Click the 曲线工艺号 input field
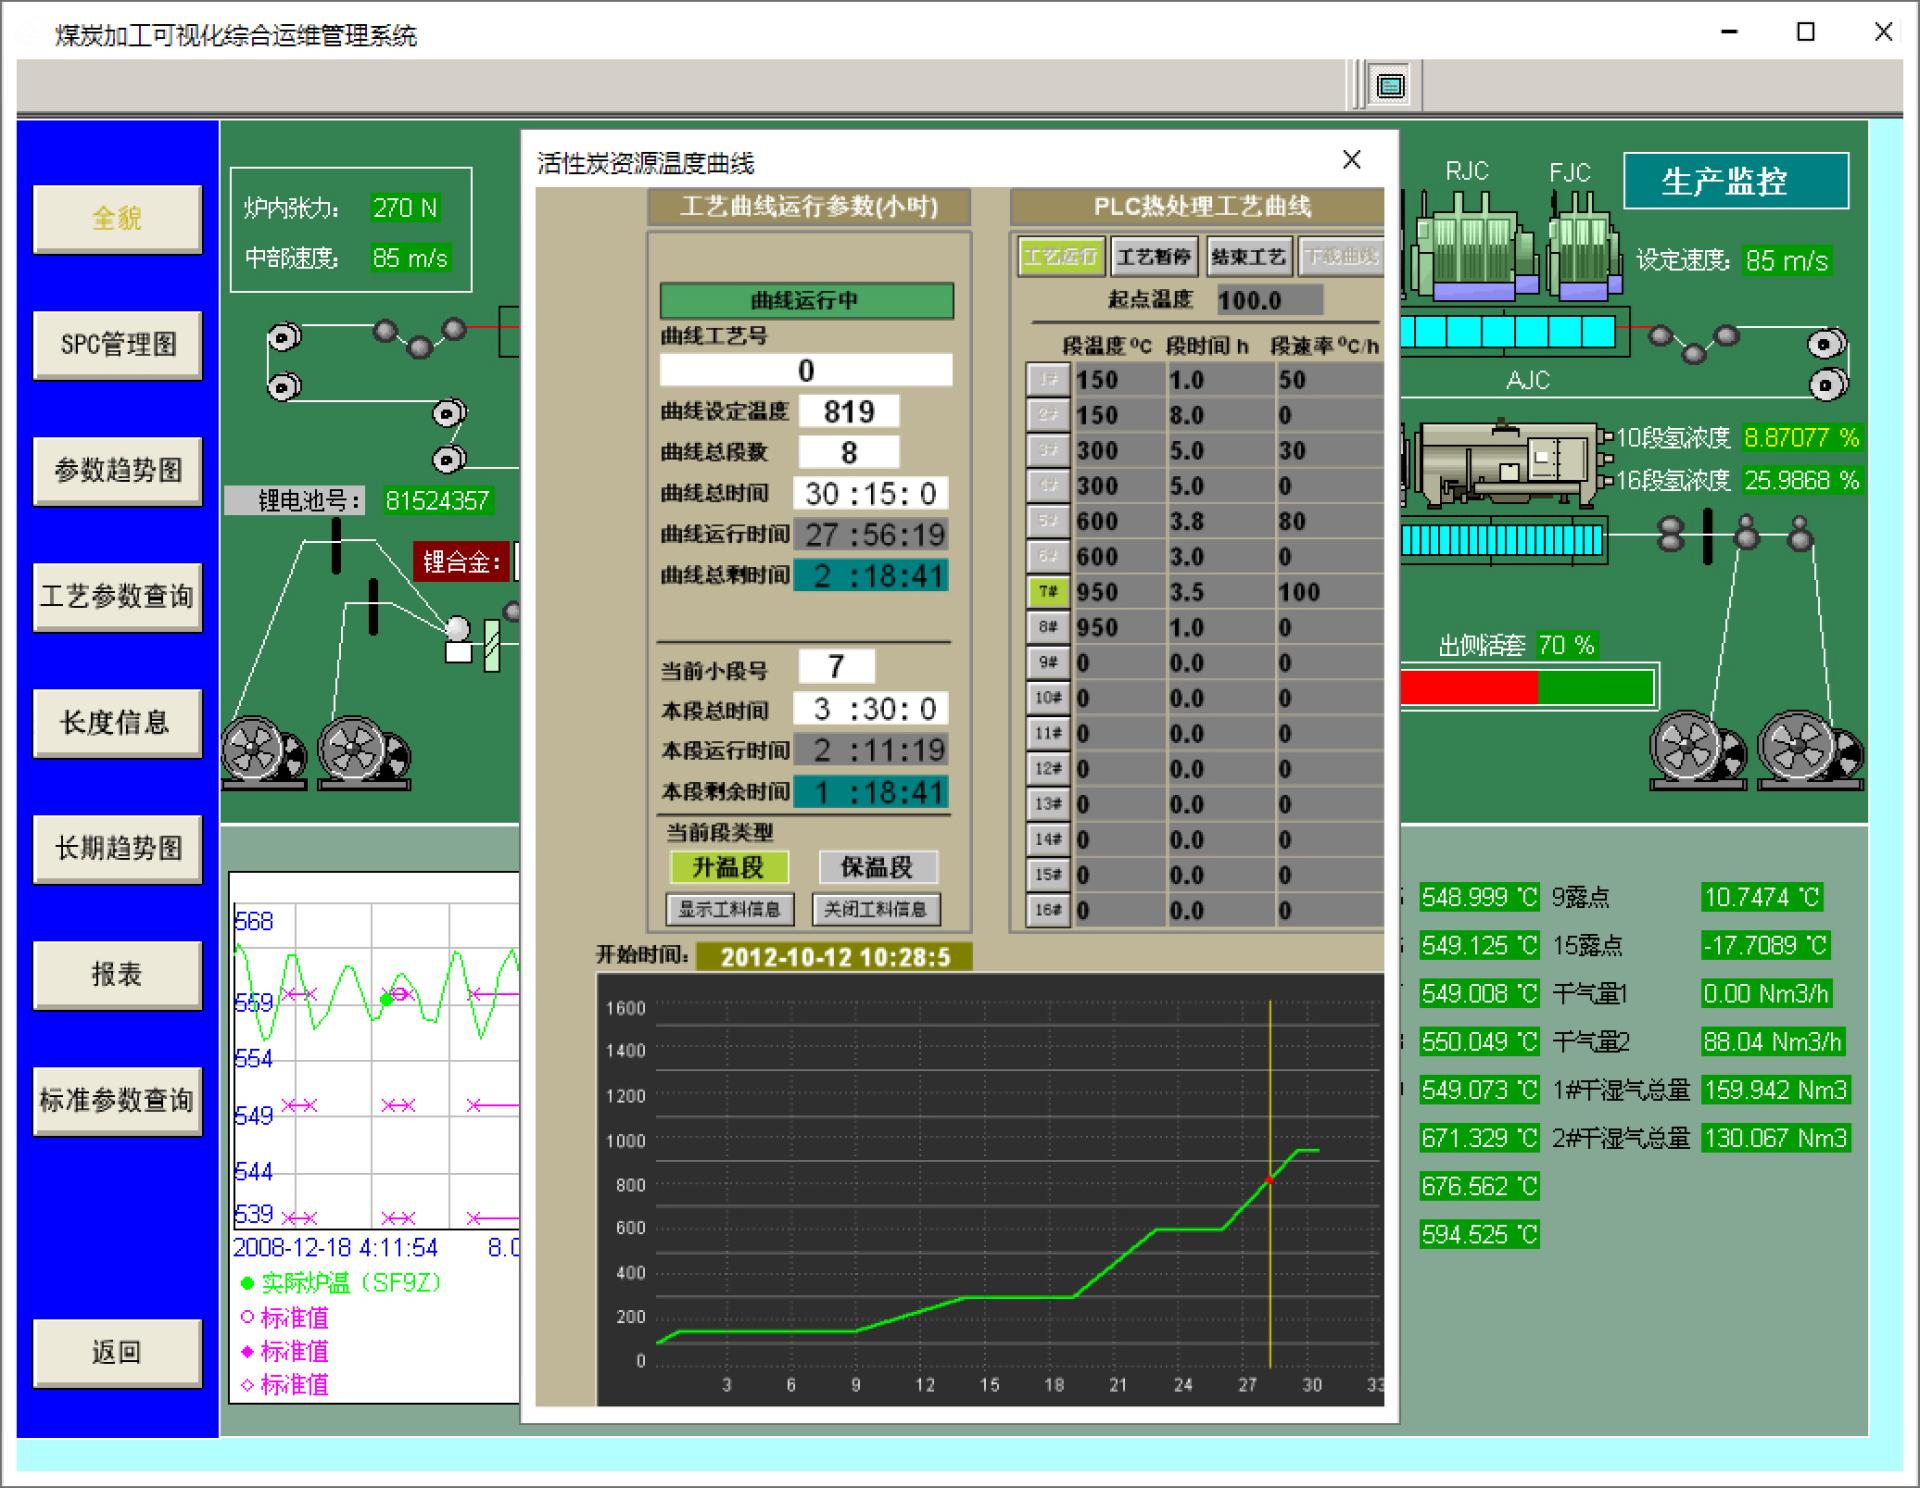This screenshot has width=1920, height=1488. (805, 370)
